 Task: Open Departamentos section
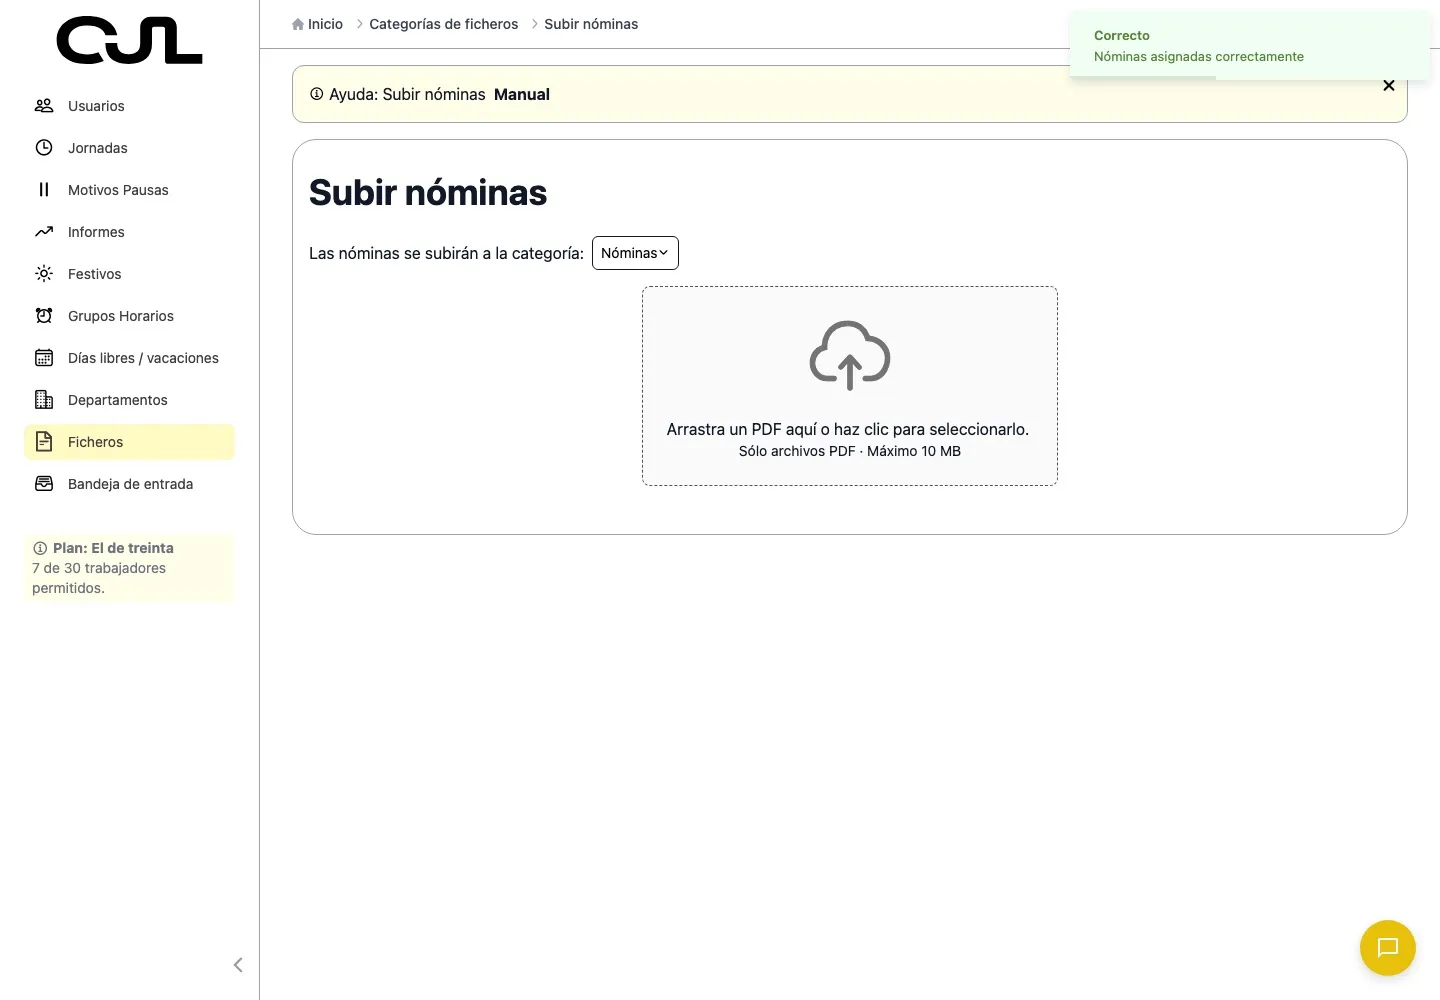(x=129, y=400)
